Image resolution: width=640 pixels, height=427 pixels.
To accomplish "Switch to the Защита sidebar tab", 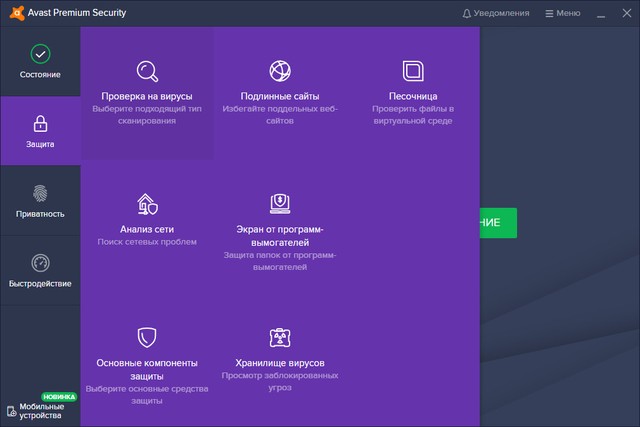I will [x=40, y=131].
